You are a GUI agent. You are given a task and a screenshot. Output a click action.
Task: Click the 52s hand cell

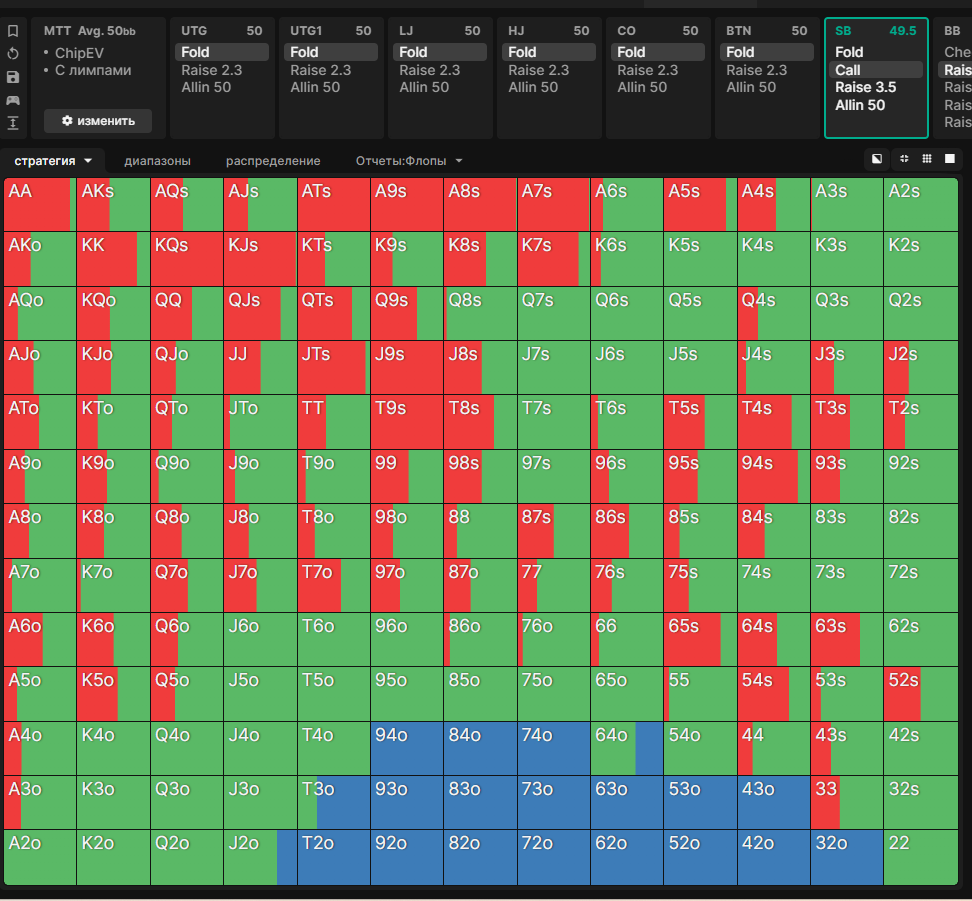click(921, 695)
